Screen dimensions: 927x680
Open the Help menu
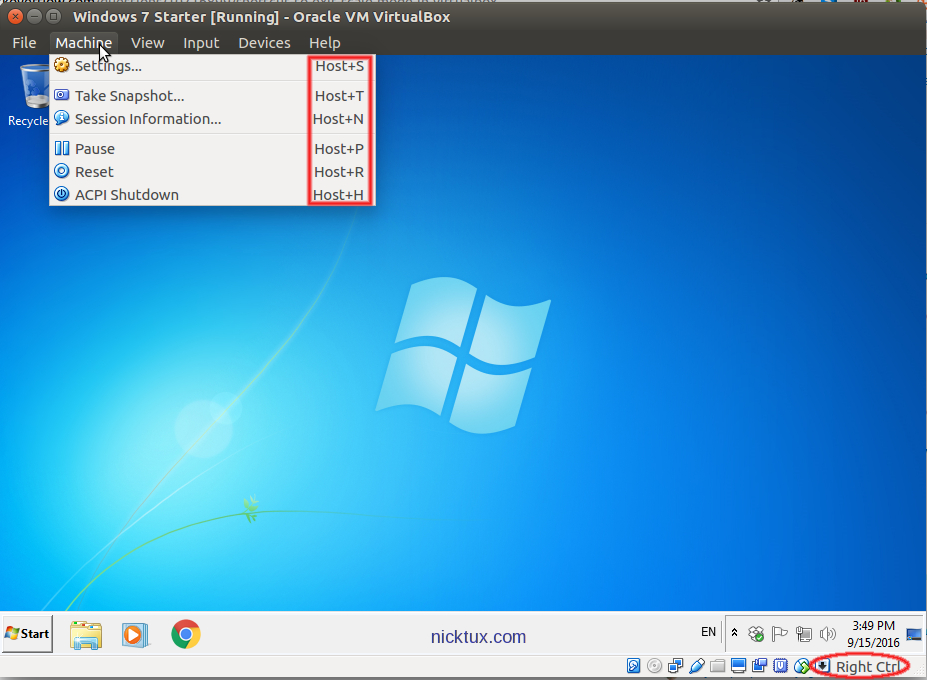pos(324,43)
